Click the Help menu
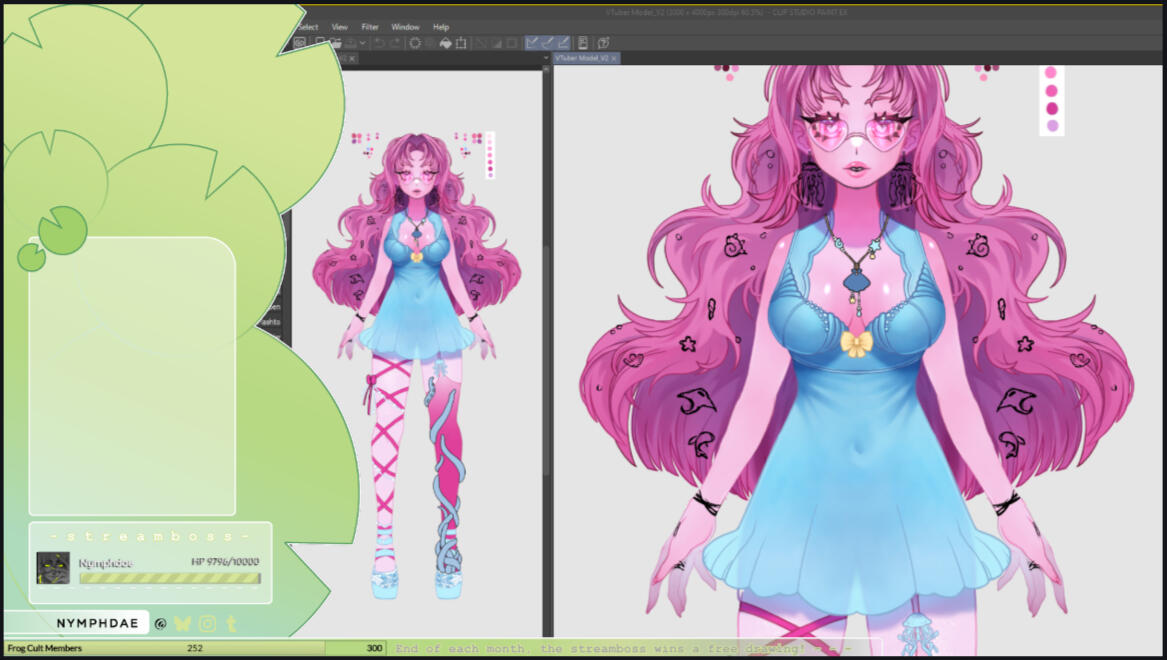The height and width of the screenshot is (660, 1167). click(x=441, y=27)
